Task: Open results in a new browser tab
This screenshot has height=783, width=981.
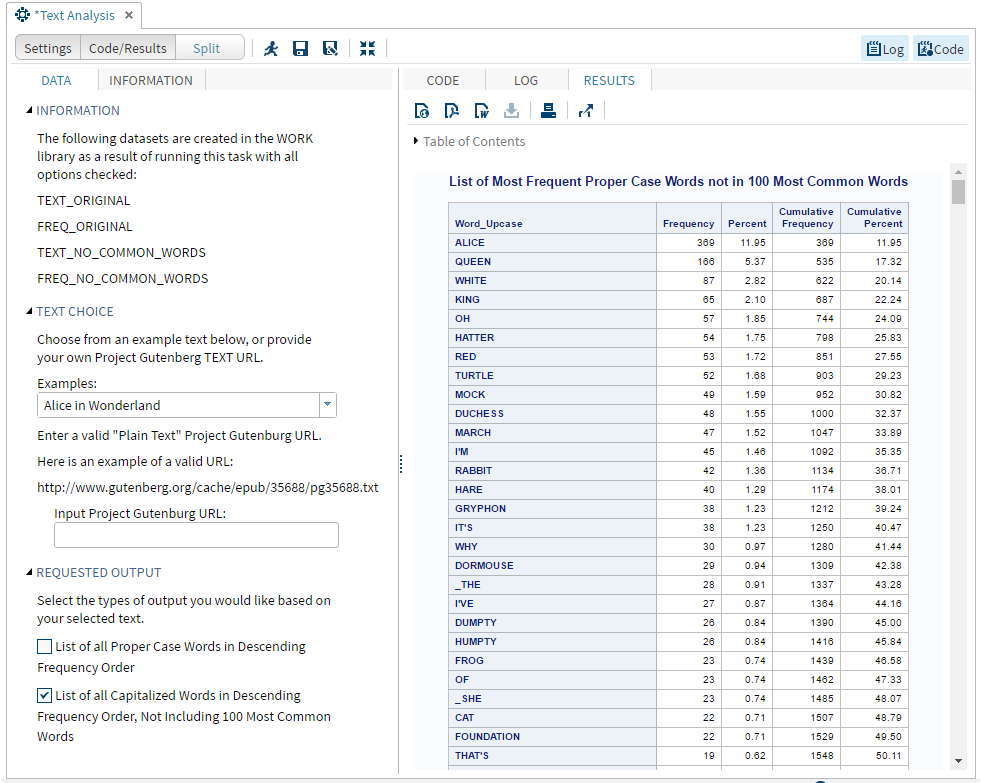Action: (586, 111)
